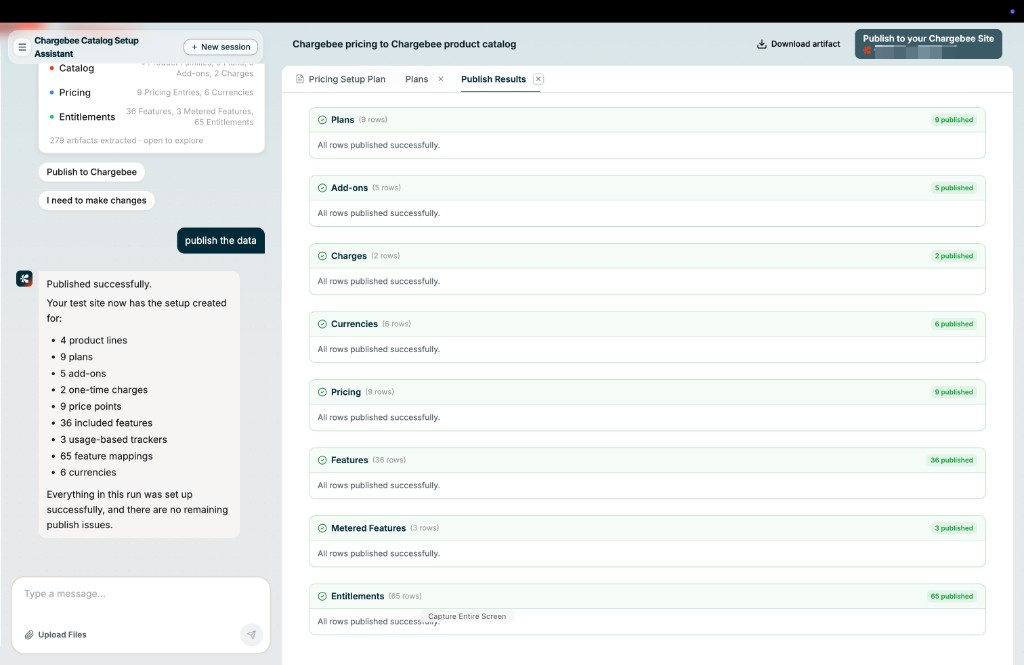The image size is (1024, 665).
Task: Click the Entitlements section success check icon
Action: pyautogui.click(x=322, y=596)
